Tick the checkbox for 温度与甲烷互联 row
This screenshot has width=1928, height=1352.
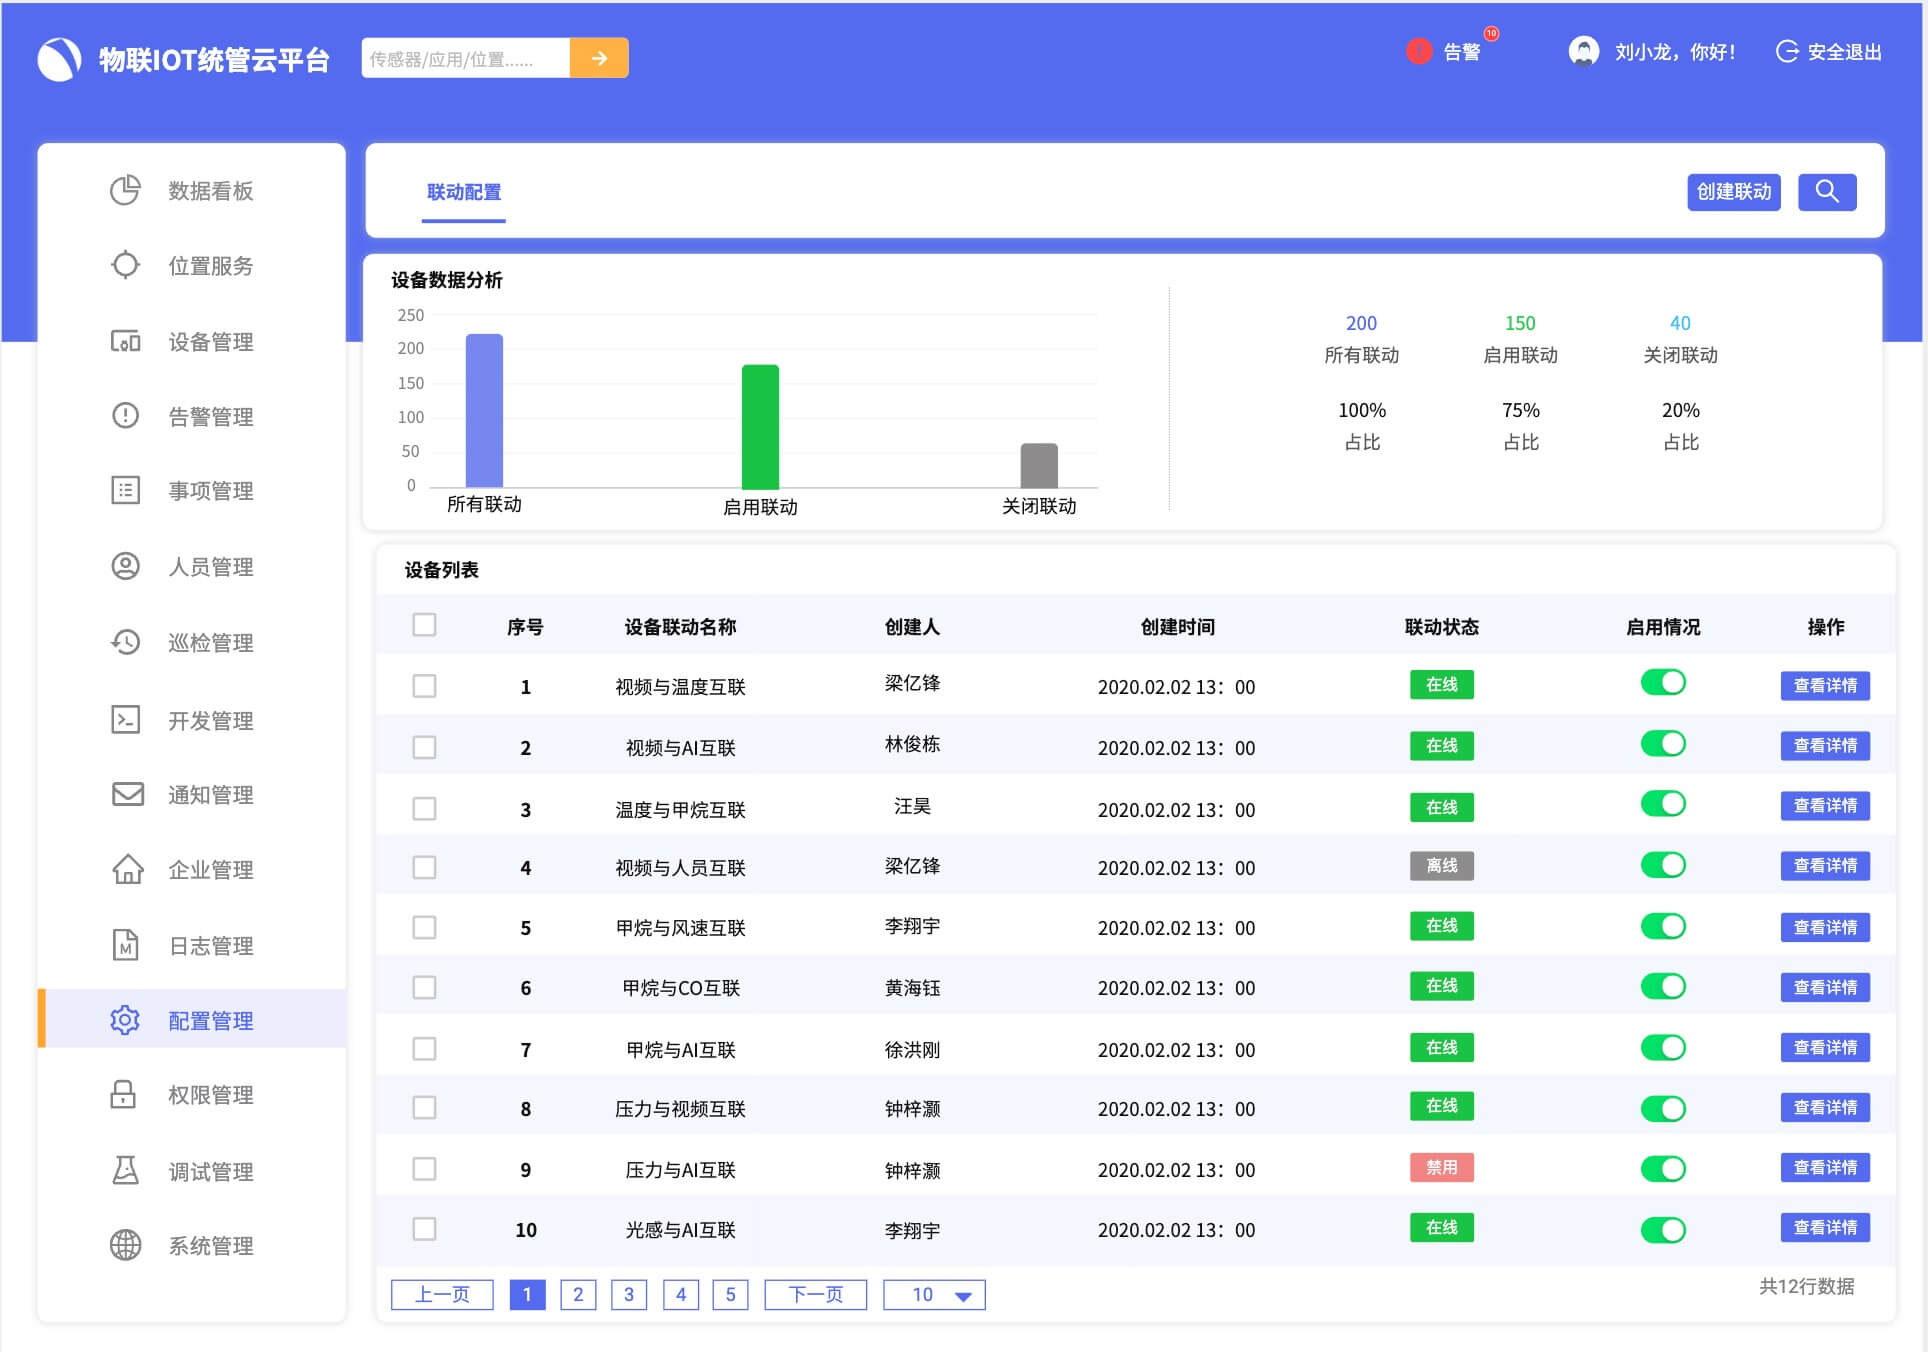click(x=425, y=806)
